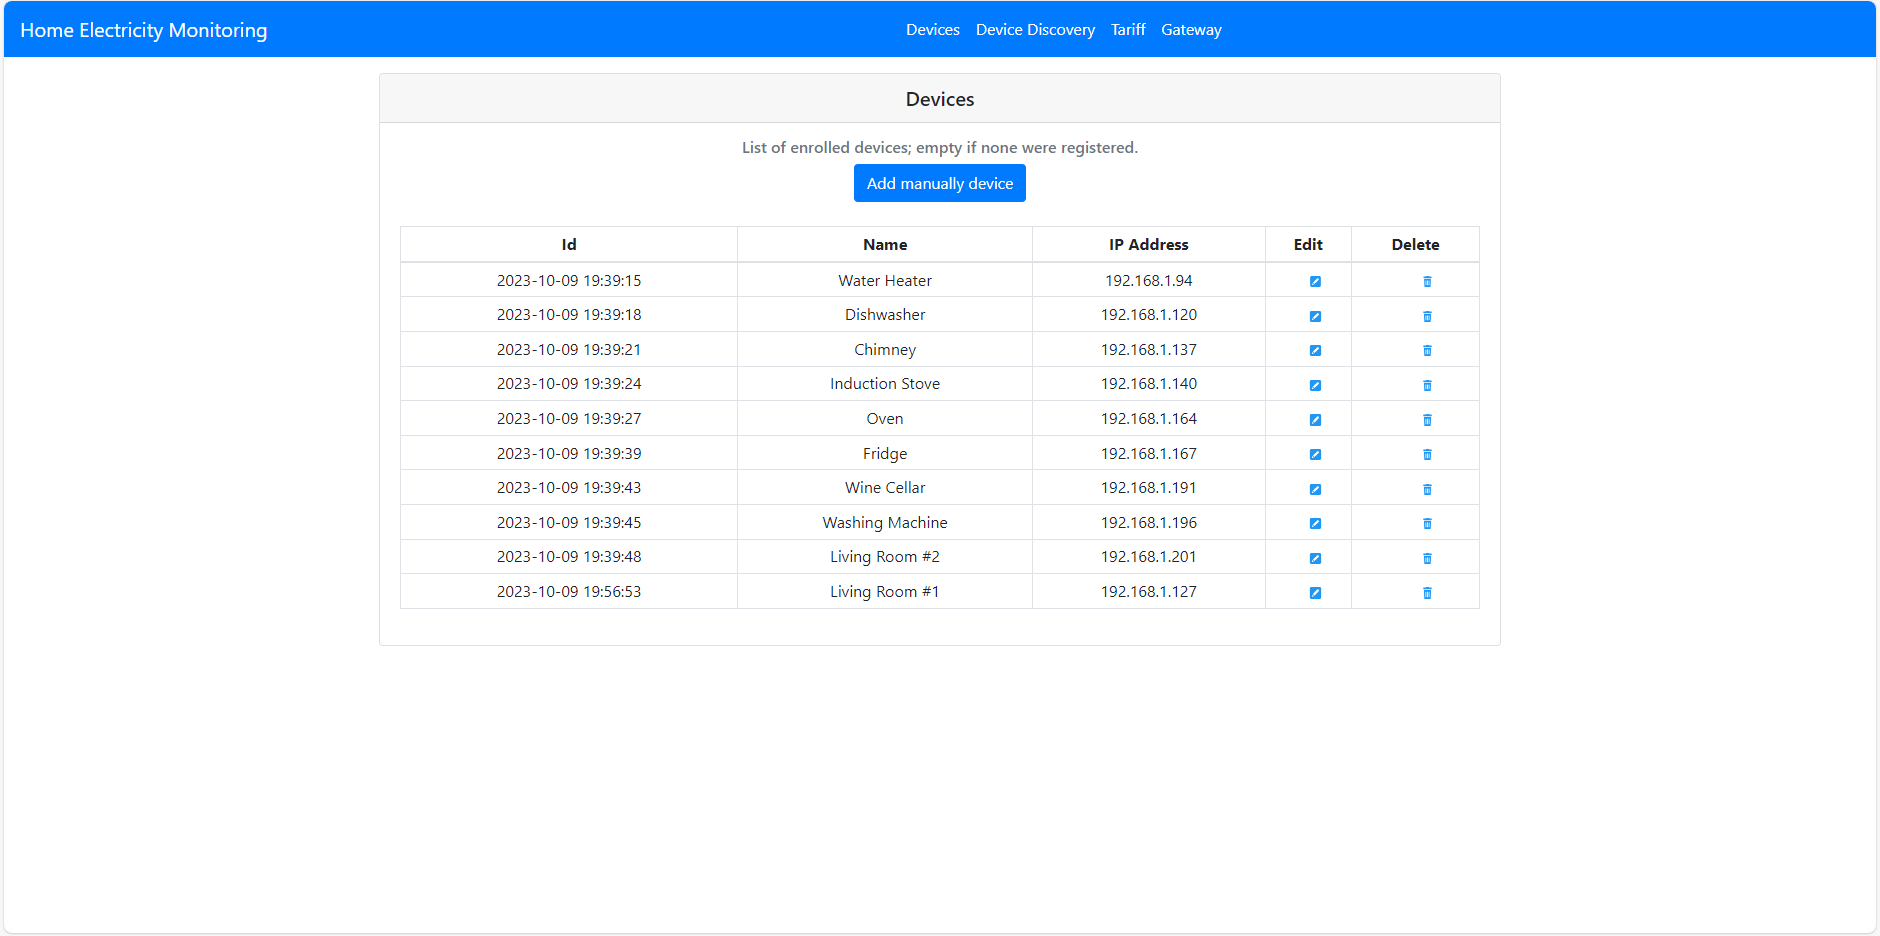Edit the Water Heater device
This screenshot has height=936, width=1880.
click(1315, 281)
